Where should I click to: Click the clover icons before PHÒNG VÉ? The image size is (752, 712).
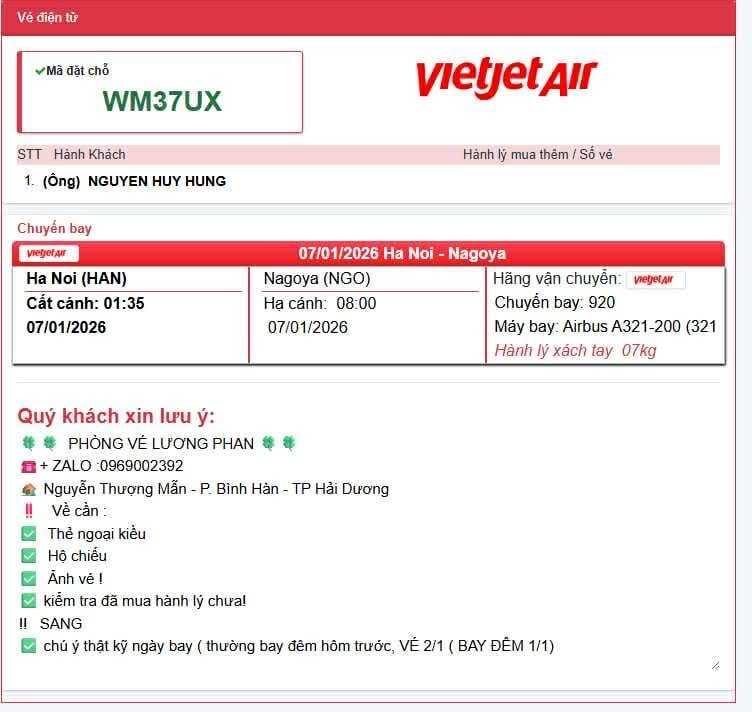[x=36, y=443]
